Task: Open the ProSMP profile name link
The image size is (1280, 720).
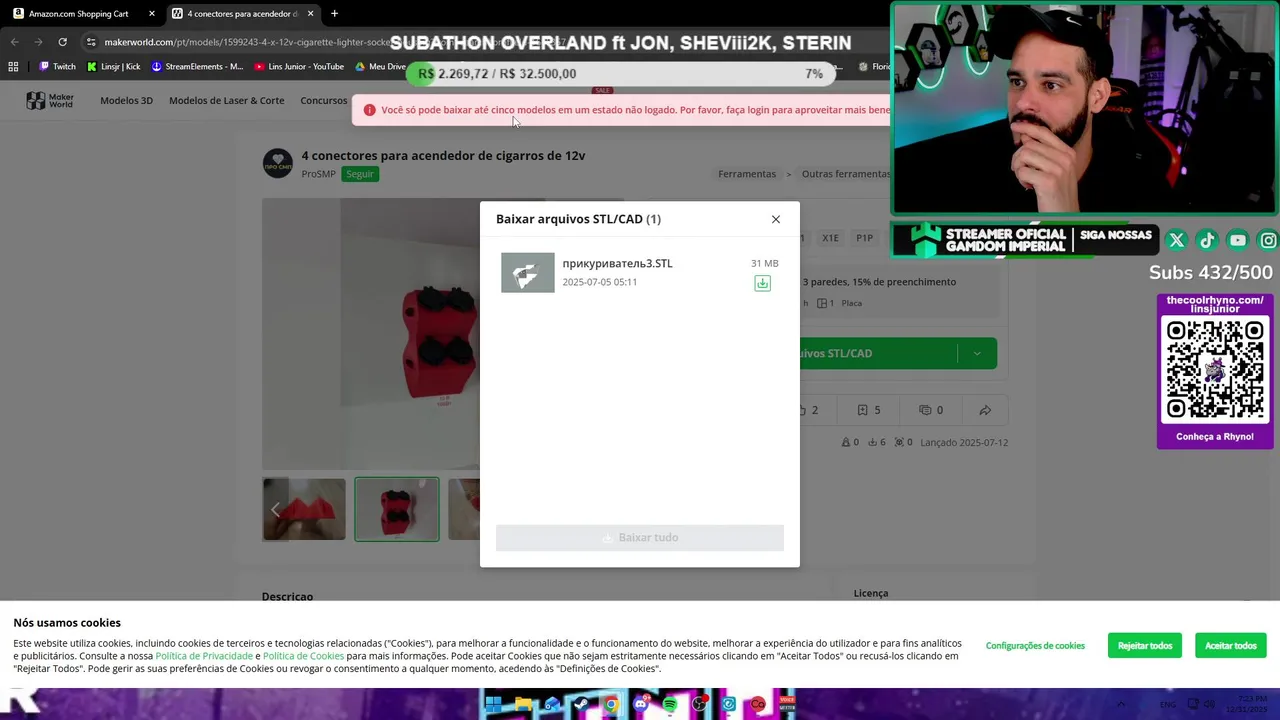Action: [319, 174]
